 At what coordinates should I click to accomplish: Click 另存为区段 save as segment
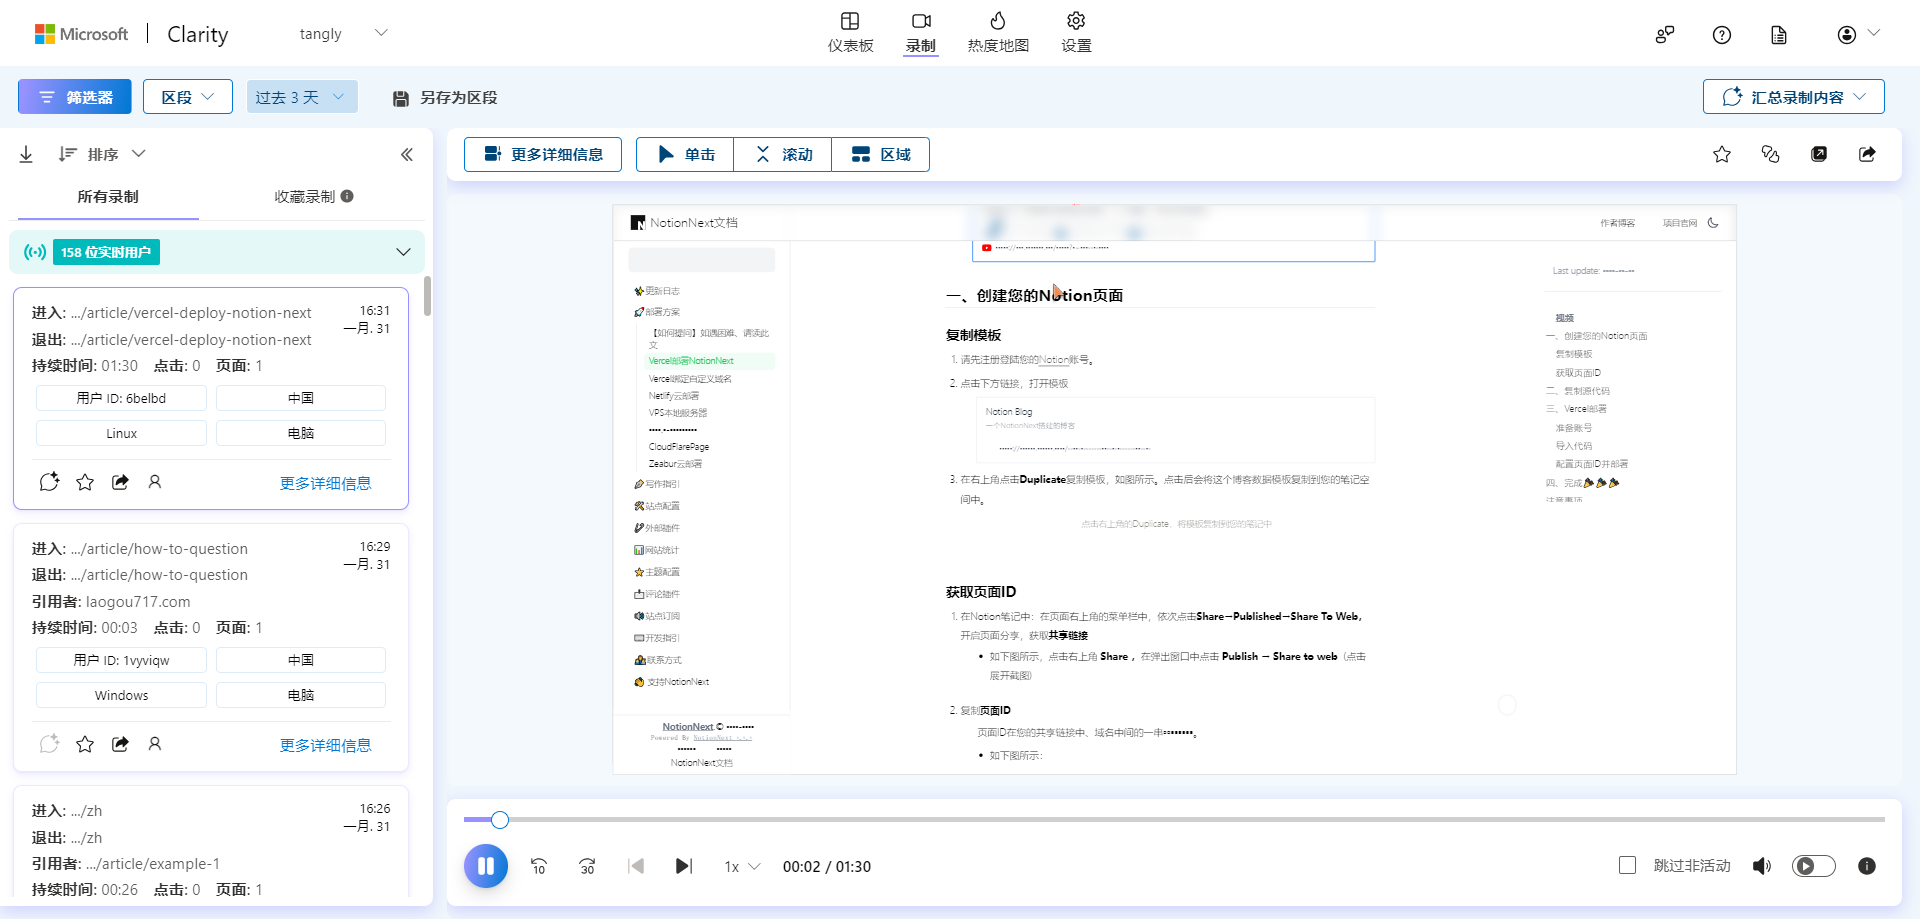(445, 97)
